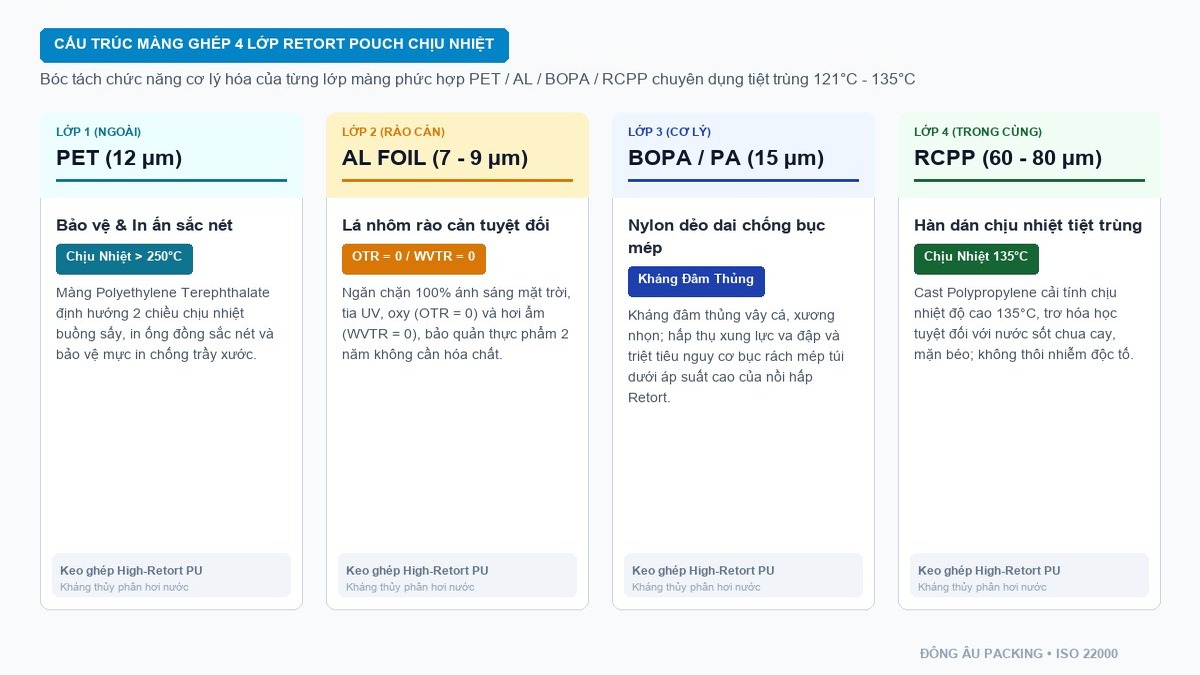The width and height of the screenshot is (1200, 675).
Task: Click the heading "Bảo vệ & In ấn sắc nét"
Action: click(x=144, y=225)
